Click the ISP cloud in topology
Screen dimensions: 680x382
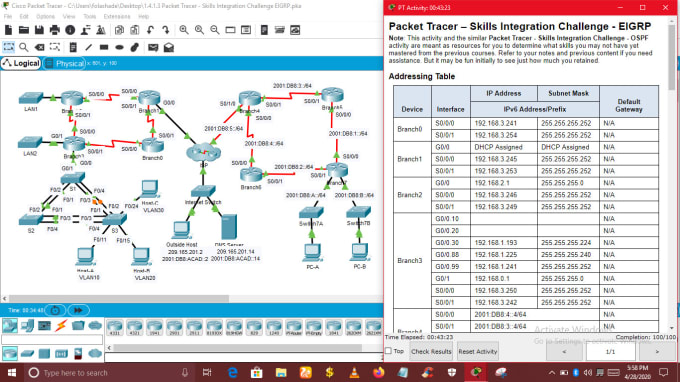click(203, 152)
